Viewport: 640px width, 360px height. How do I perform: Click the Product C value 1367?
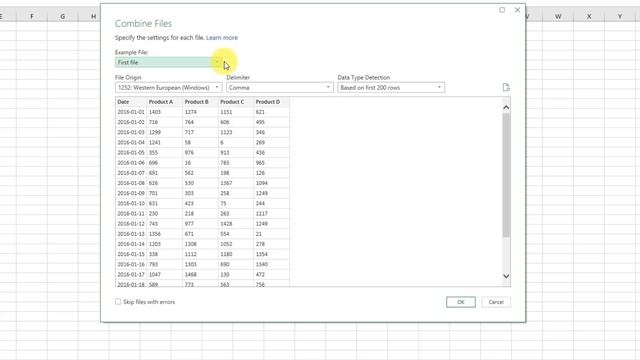tap(236, 183)
